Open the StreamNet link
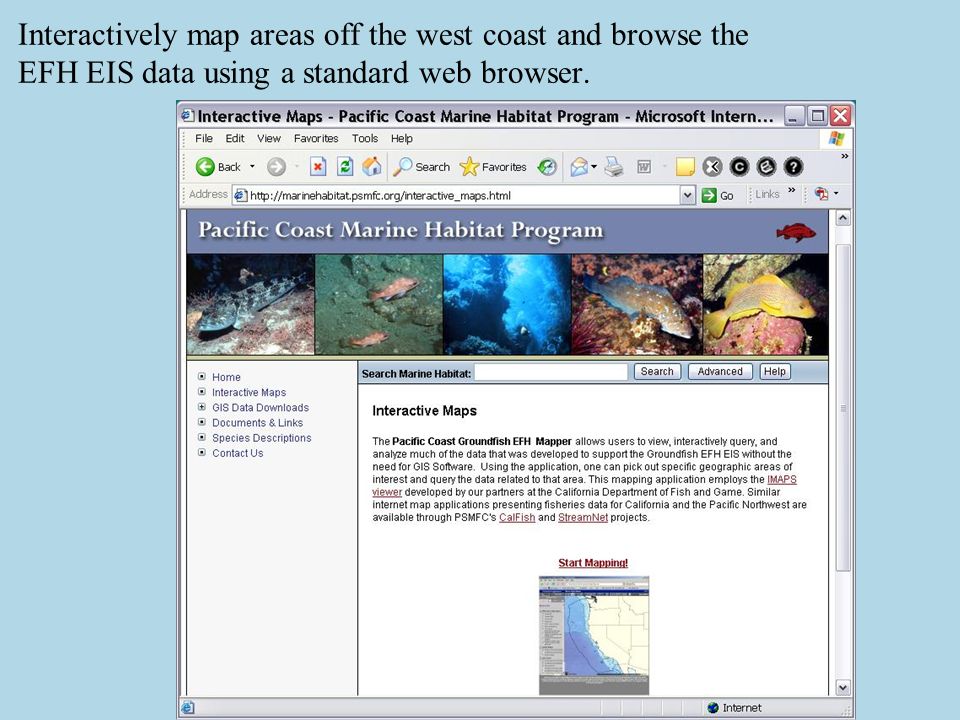Viewport: 960px width, 720px height. (583, 517)
